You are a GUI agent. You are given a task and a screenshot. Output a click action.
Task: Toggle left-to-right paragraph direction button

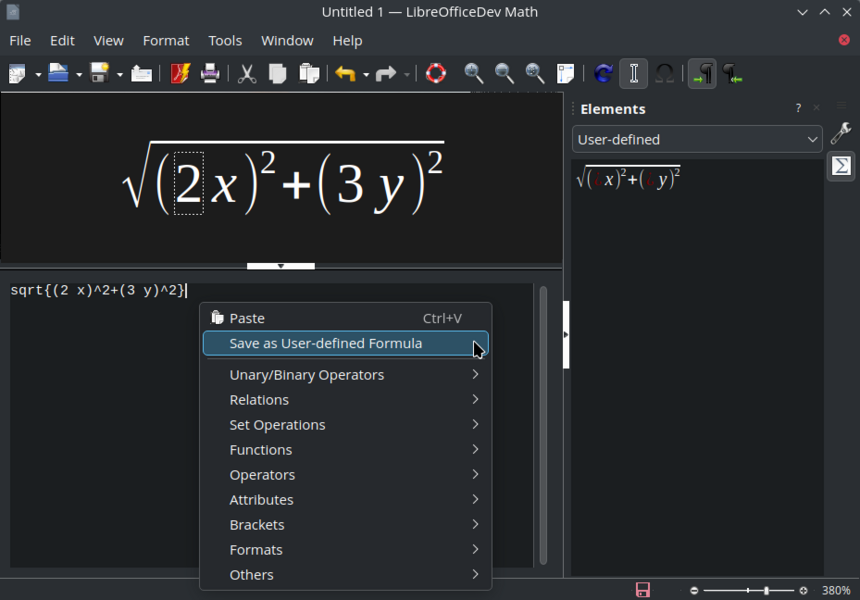(x=703, y=74)
